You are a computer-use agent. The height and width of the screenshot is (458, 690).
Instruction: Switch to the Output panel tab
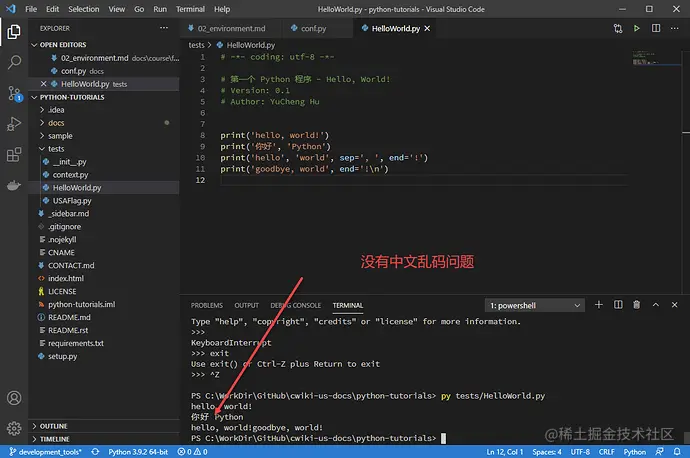point(246,305)
